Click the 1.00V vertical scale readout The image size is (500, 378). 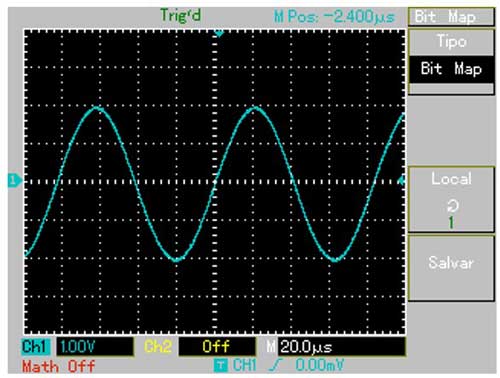point(95,347)
